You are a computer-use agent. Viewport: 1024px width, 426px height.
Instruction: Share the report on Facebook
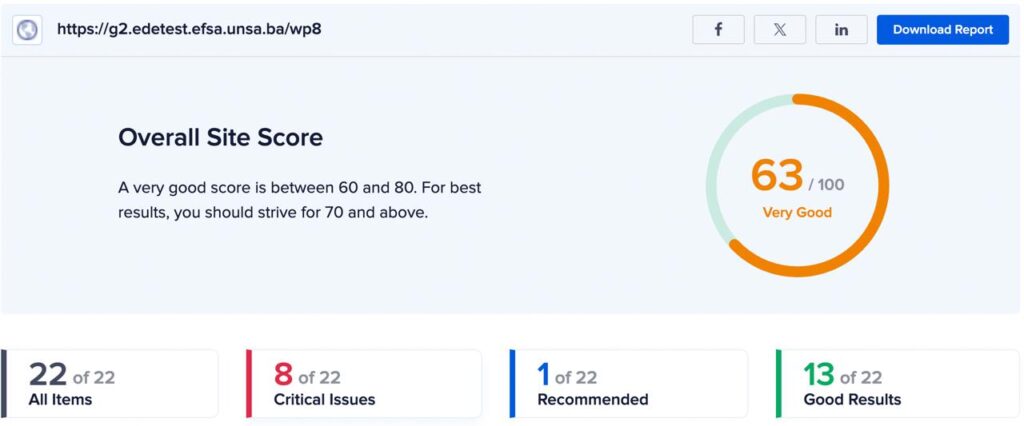coord(718,29)
